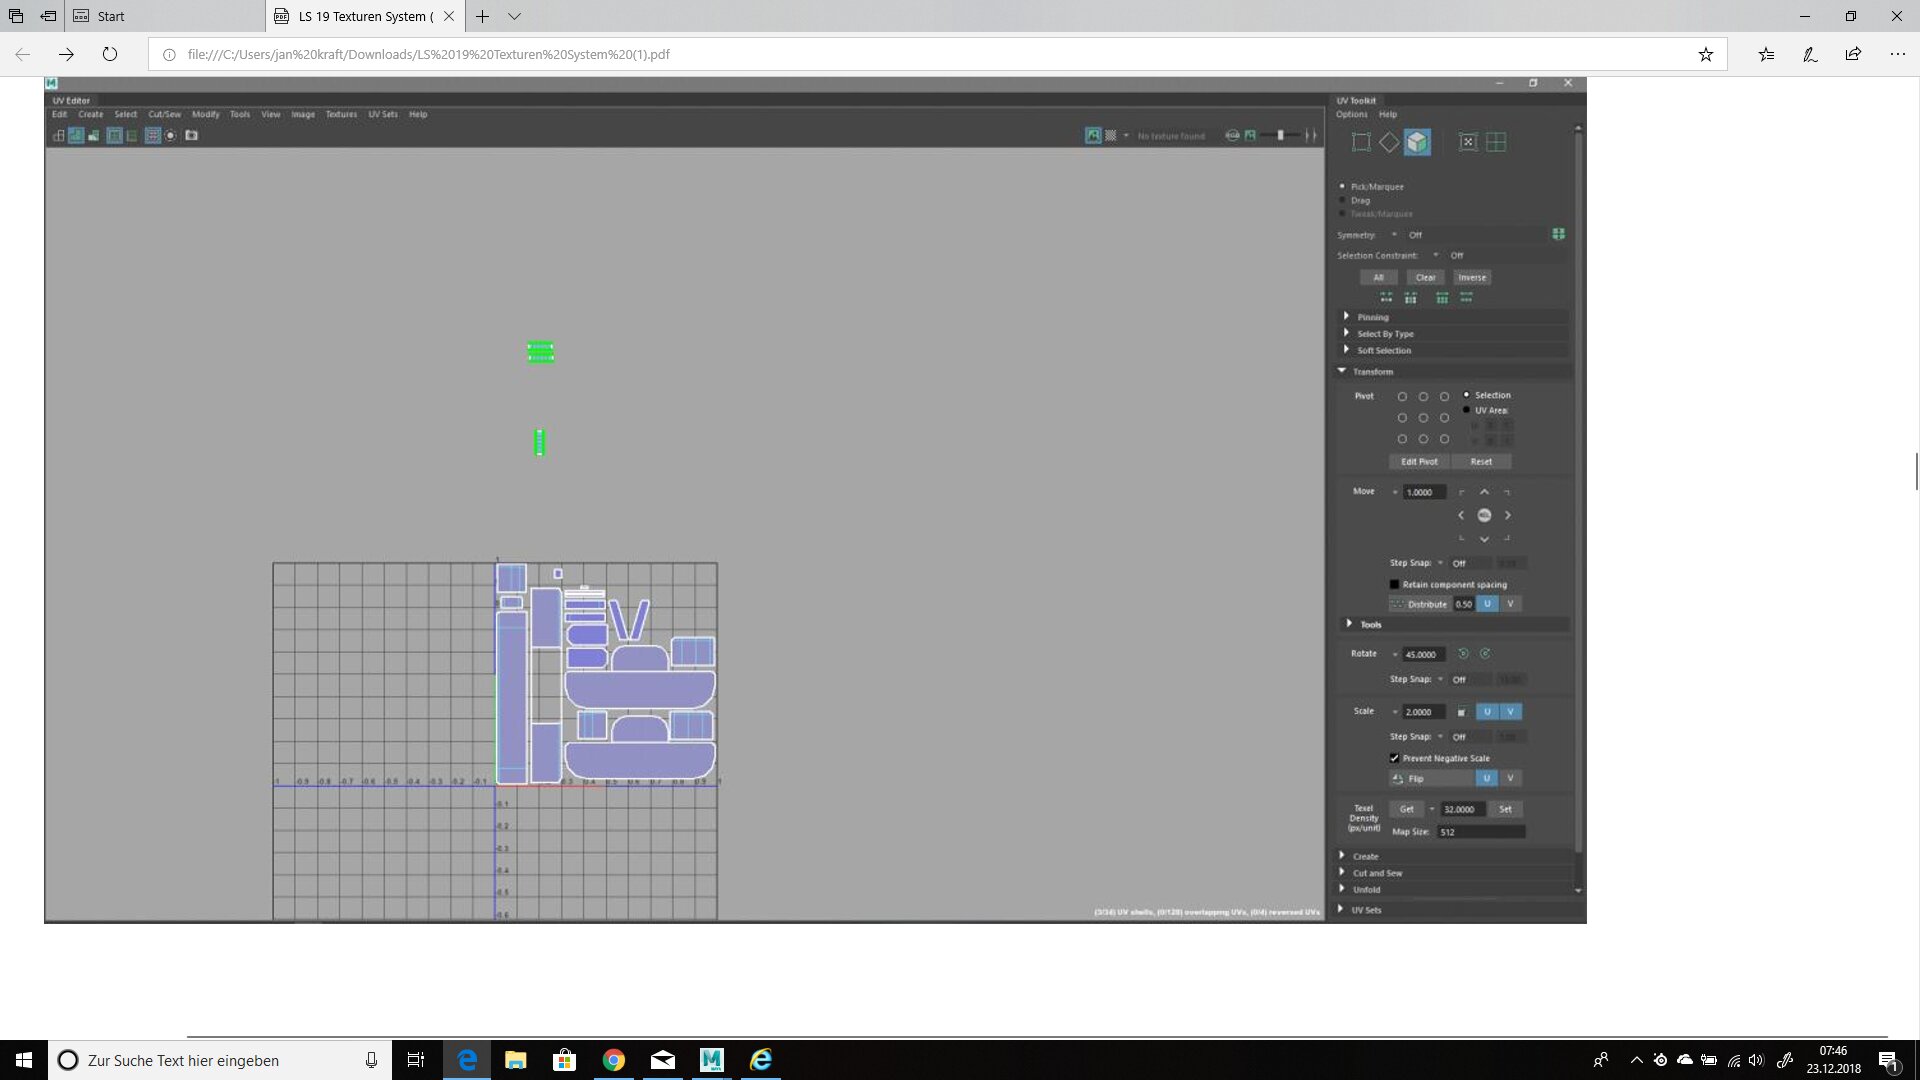Image resolution: width=1920 pixels, height=1080 pixels.
Task: Click the Map Size input field
Action: 1480,832
